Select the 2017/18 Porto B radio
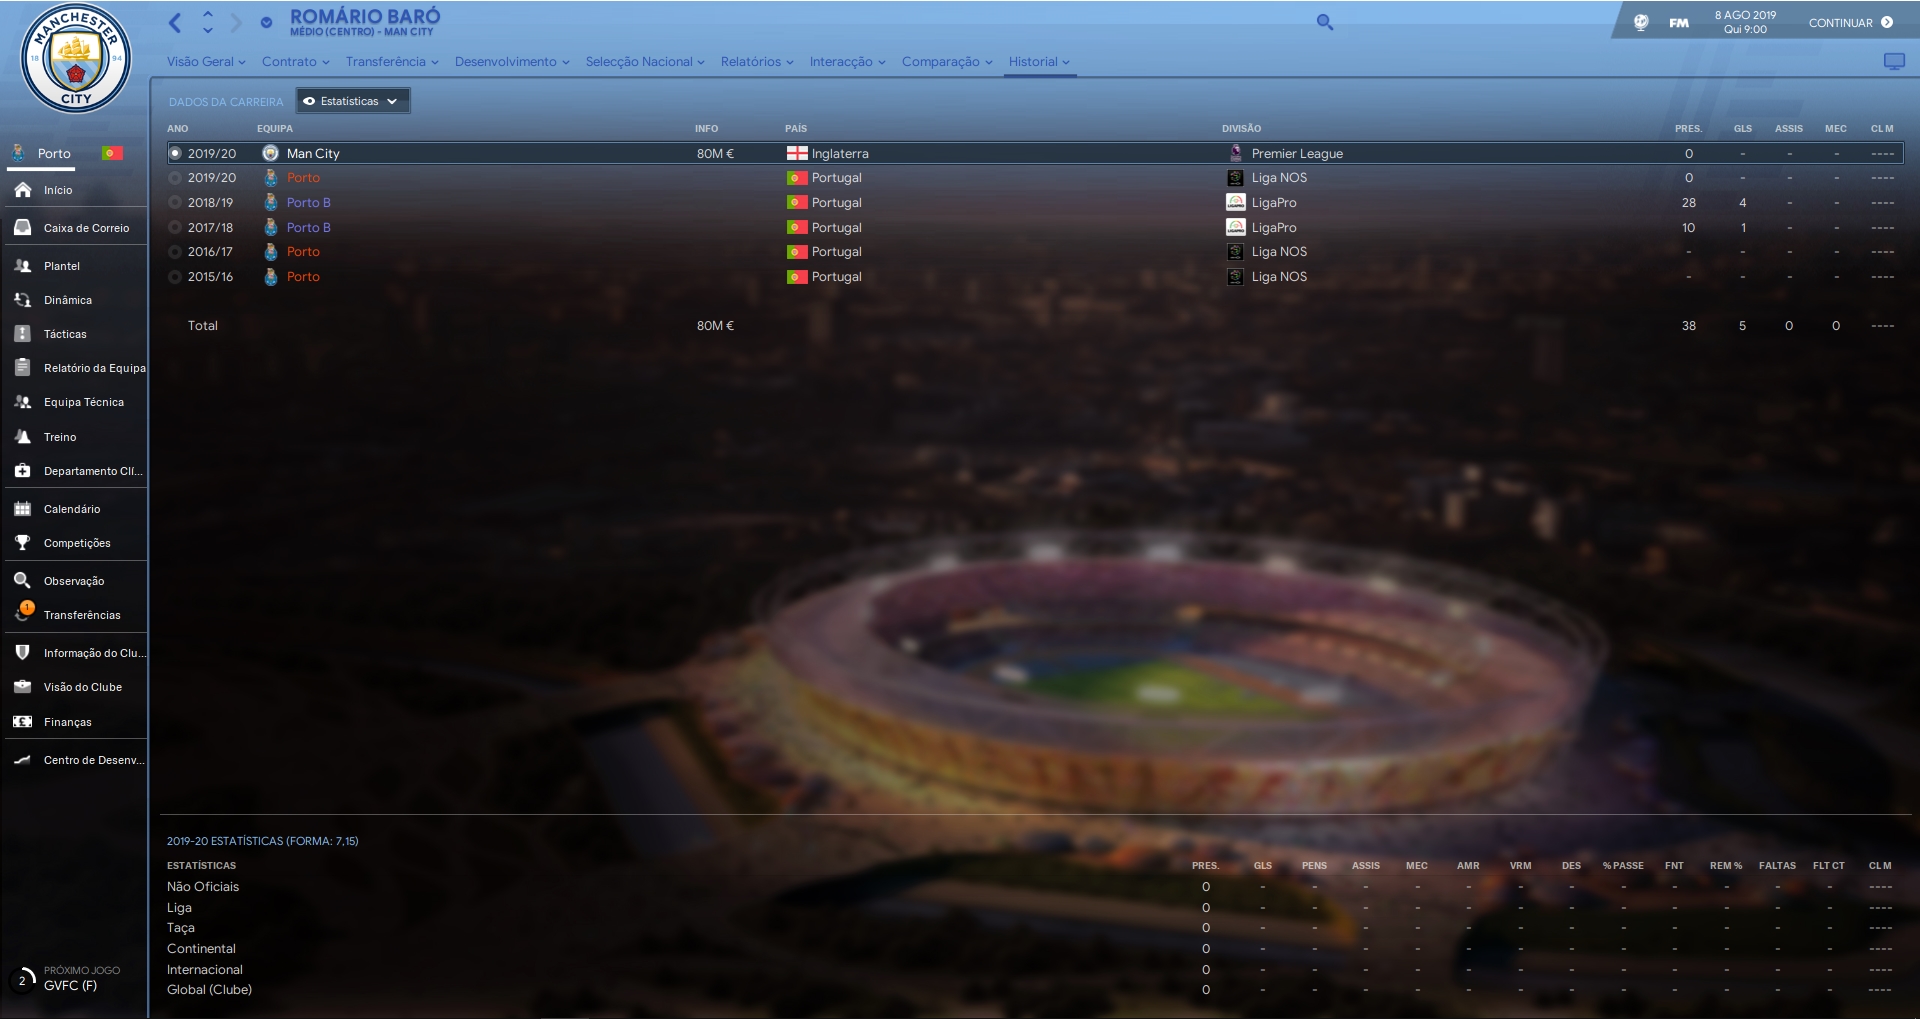The image size is (1920, 1019). pyautogui.click(x=176, y=228)
